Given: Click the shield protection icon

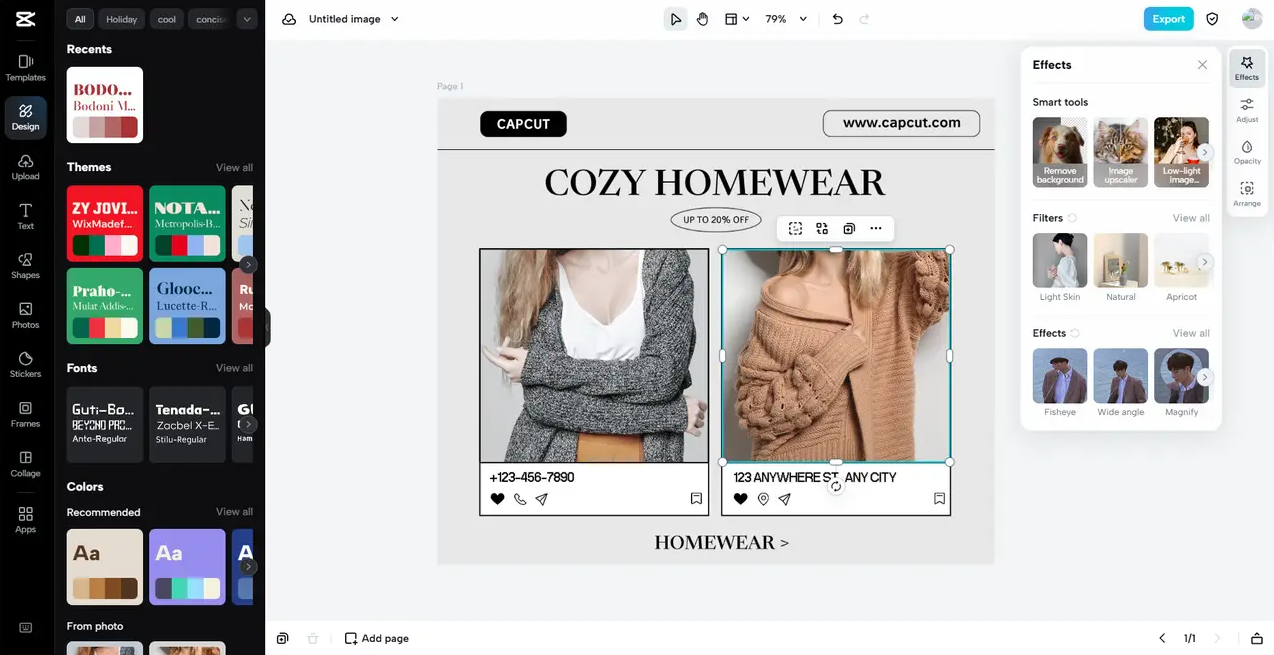Looking at the screenshot, I should 1212,19.
